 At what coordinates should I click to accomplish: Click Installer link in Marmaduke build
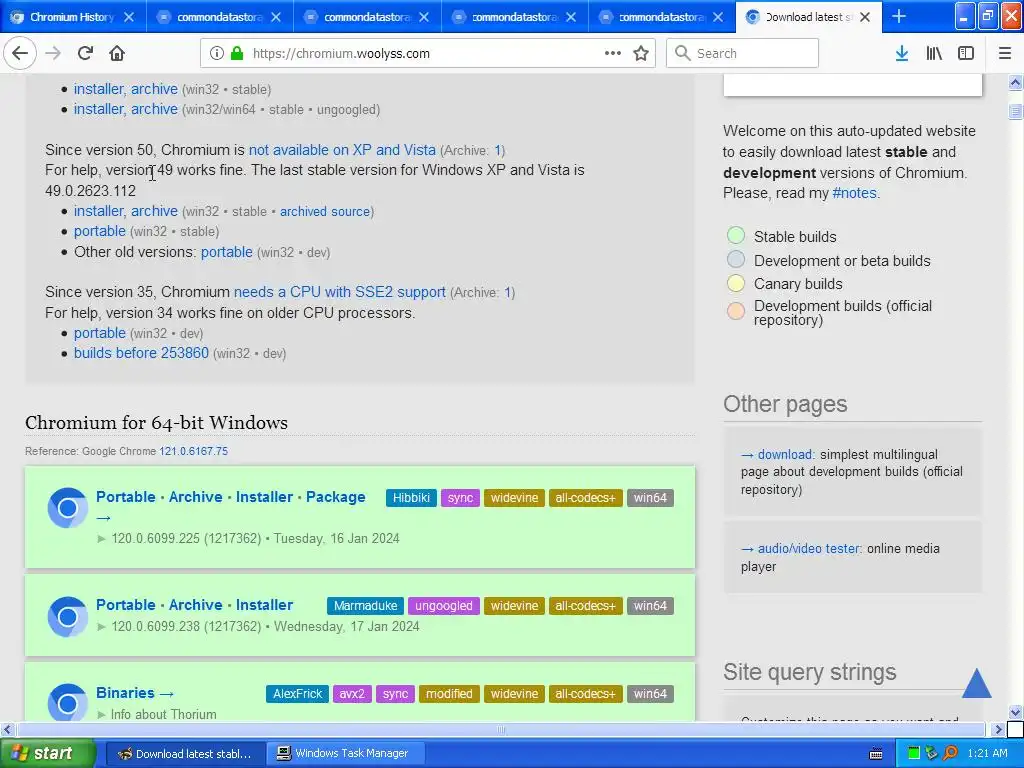pos(264,605)
